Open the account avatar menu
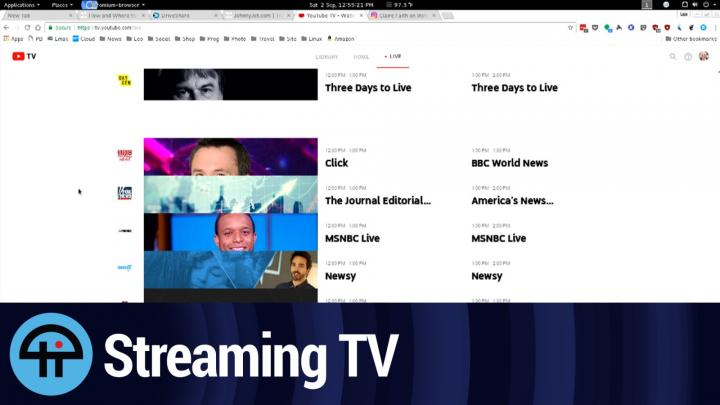 tap(704, 57)
